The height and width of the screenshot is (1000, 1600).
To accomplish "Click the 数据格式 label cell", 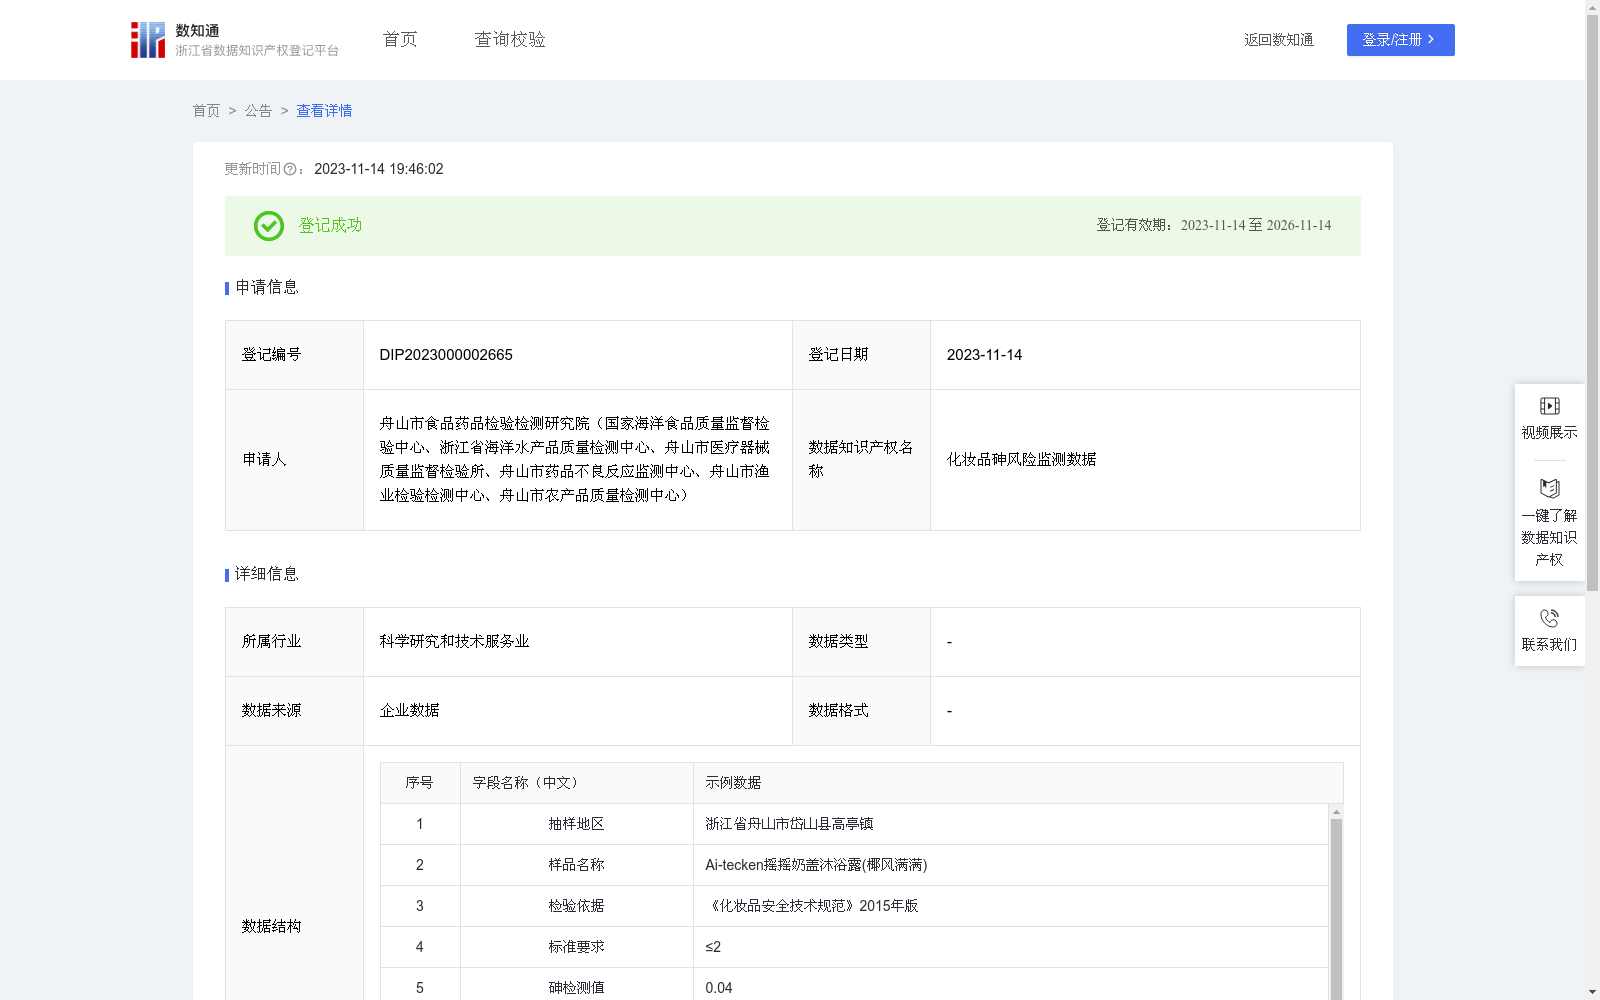I will click(x=861, y=711).
